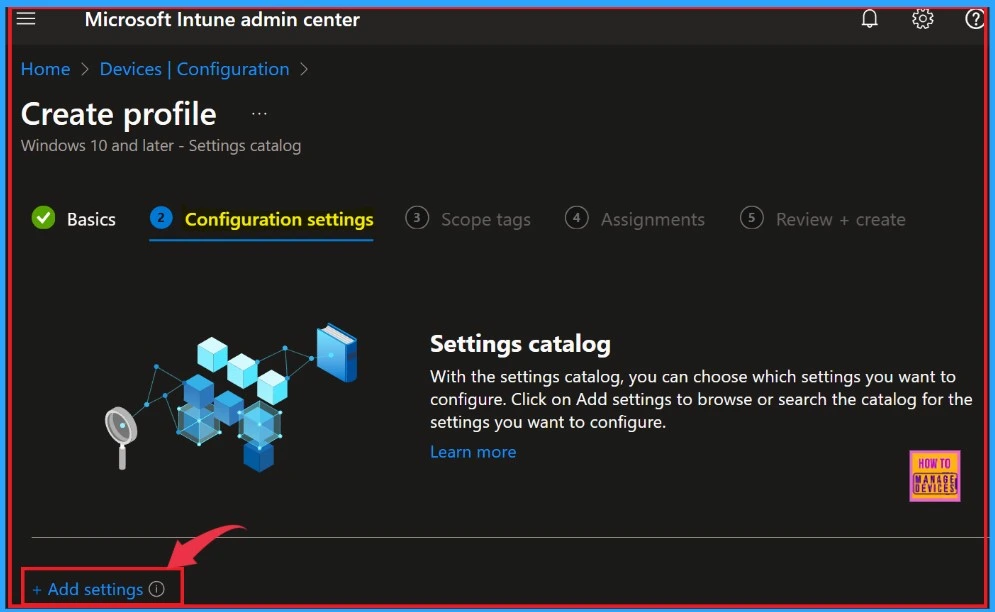
Task: Click the step 2 number circle
Action: coord(161,218)
